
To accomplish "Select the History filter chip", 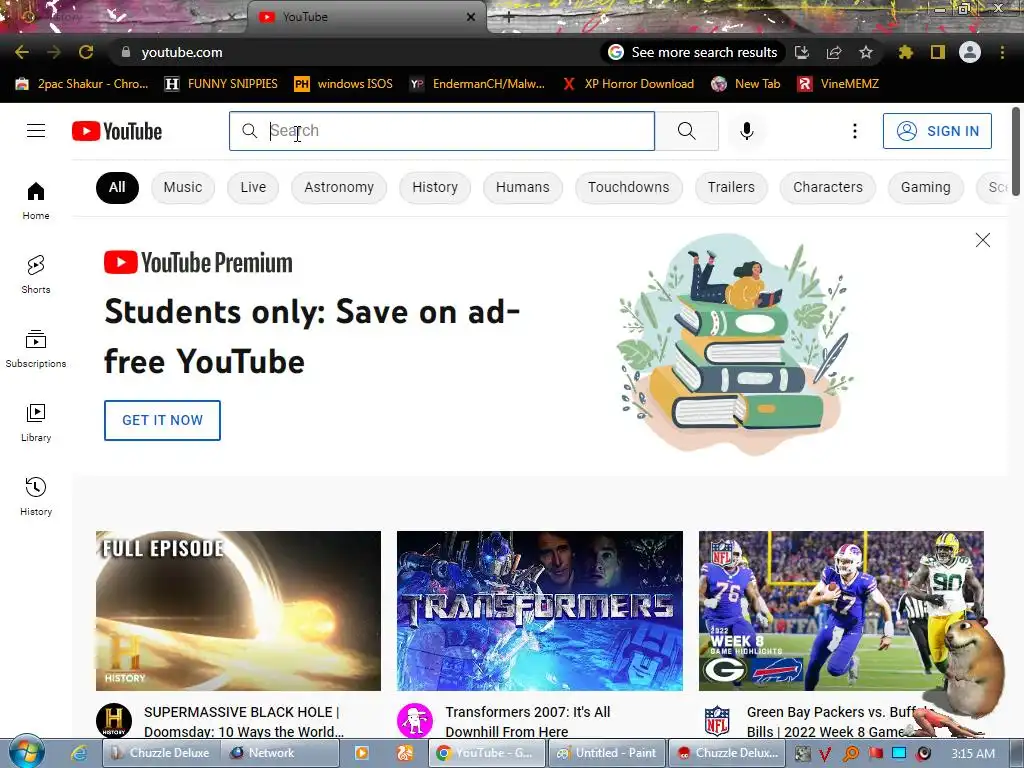I will [x=435, y=187].
